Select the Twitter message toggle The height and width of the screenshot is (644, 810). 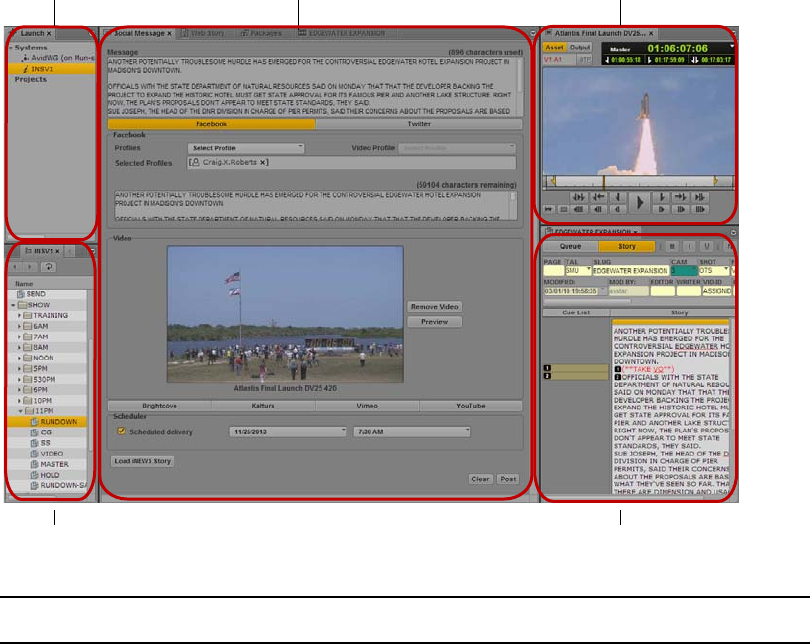419,124
